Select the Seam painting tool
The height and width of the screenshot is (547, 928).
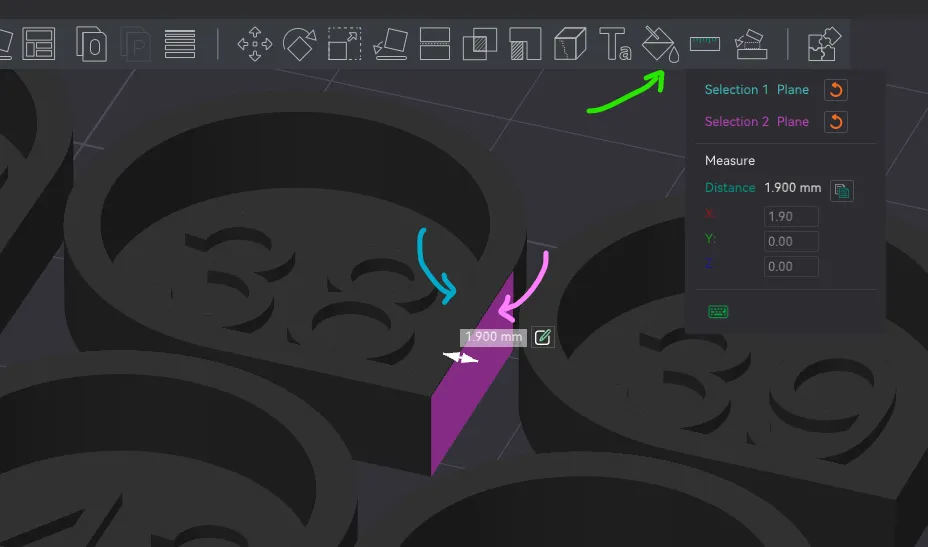pyautogui.click(x=570, y=44)
